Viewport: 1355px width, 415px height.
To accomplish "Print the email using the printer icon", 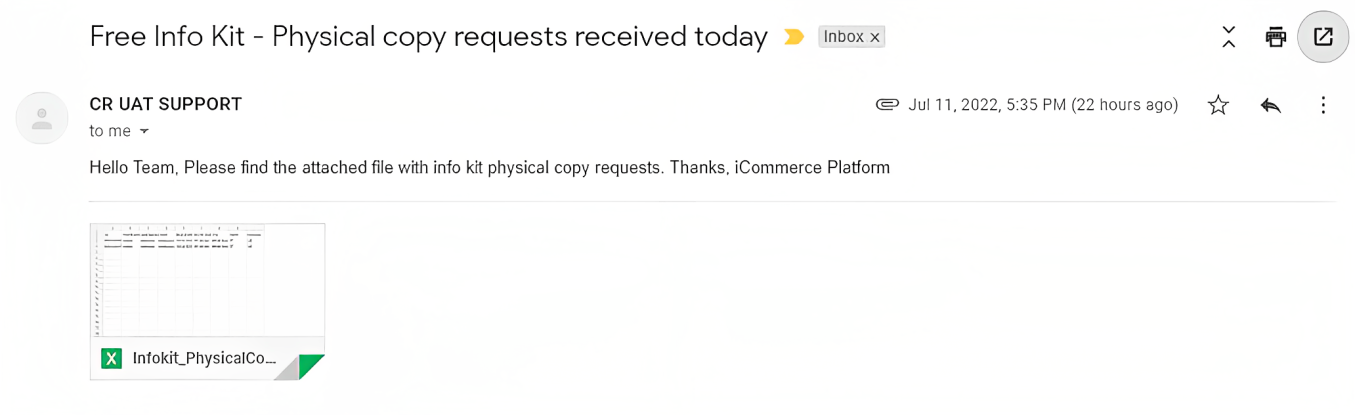I will click(1275, 38).
